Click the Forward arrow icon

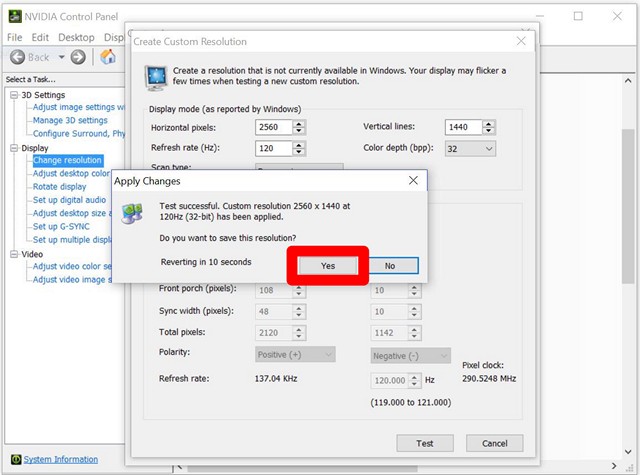click(x=78, y=57)
